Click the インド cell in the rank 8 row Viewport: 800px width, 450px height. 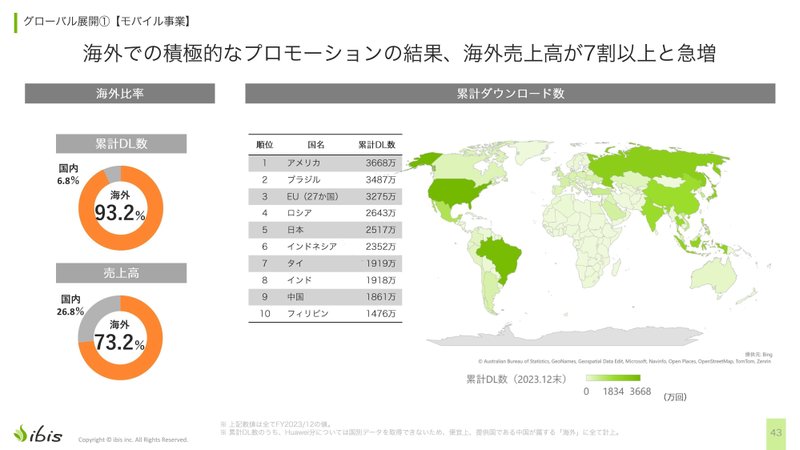click(299, 280)
